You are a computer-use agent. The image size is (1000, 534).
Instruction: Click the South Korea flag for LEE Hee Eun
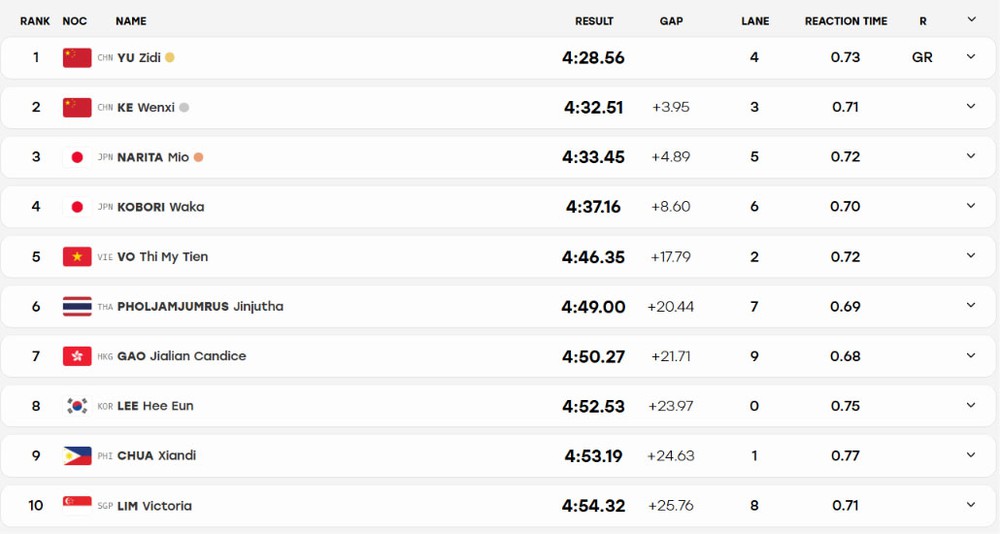[77, 406]
